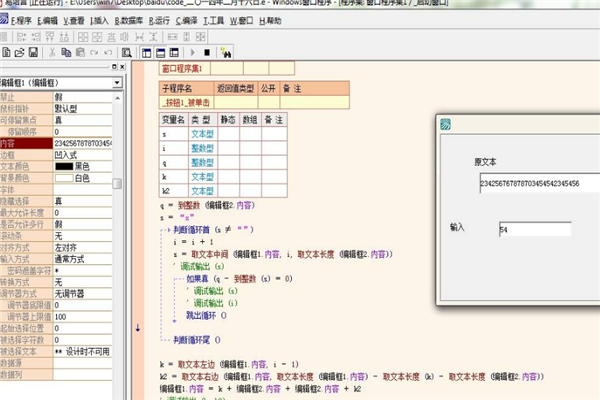Open search with binoculars icon
Viewport: 600px width, 400px height.
click(x=226, y=53)
